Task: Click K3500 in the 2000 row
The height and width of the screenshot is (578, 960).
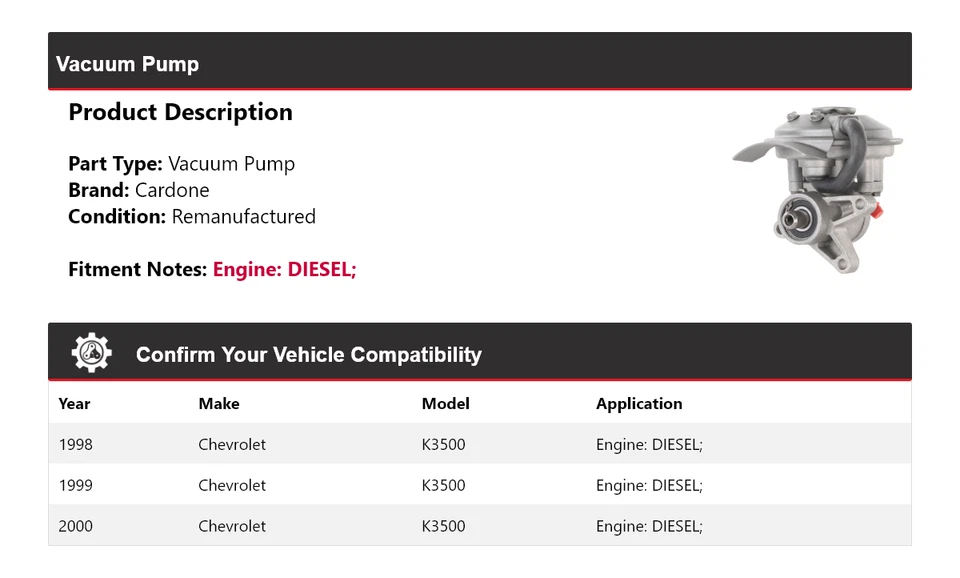Action: 443,526
